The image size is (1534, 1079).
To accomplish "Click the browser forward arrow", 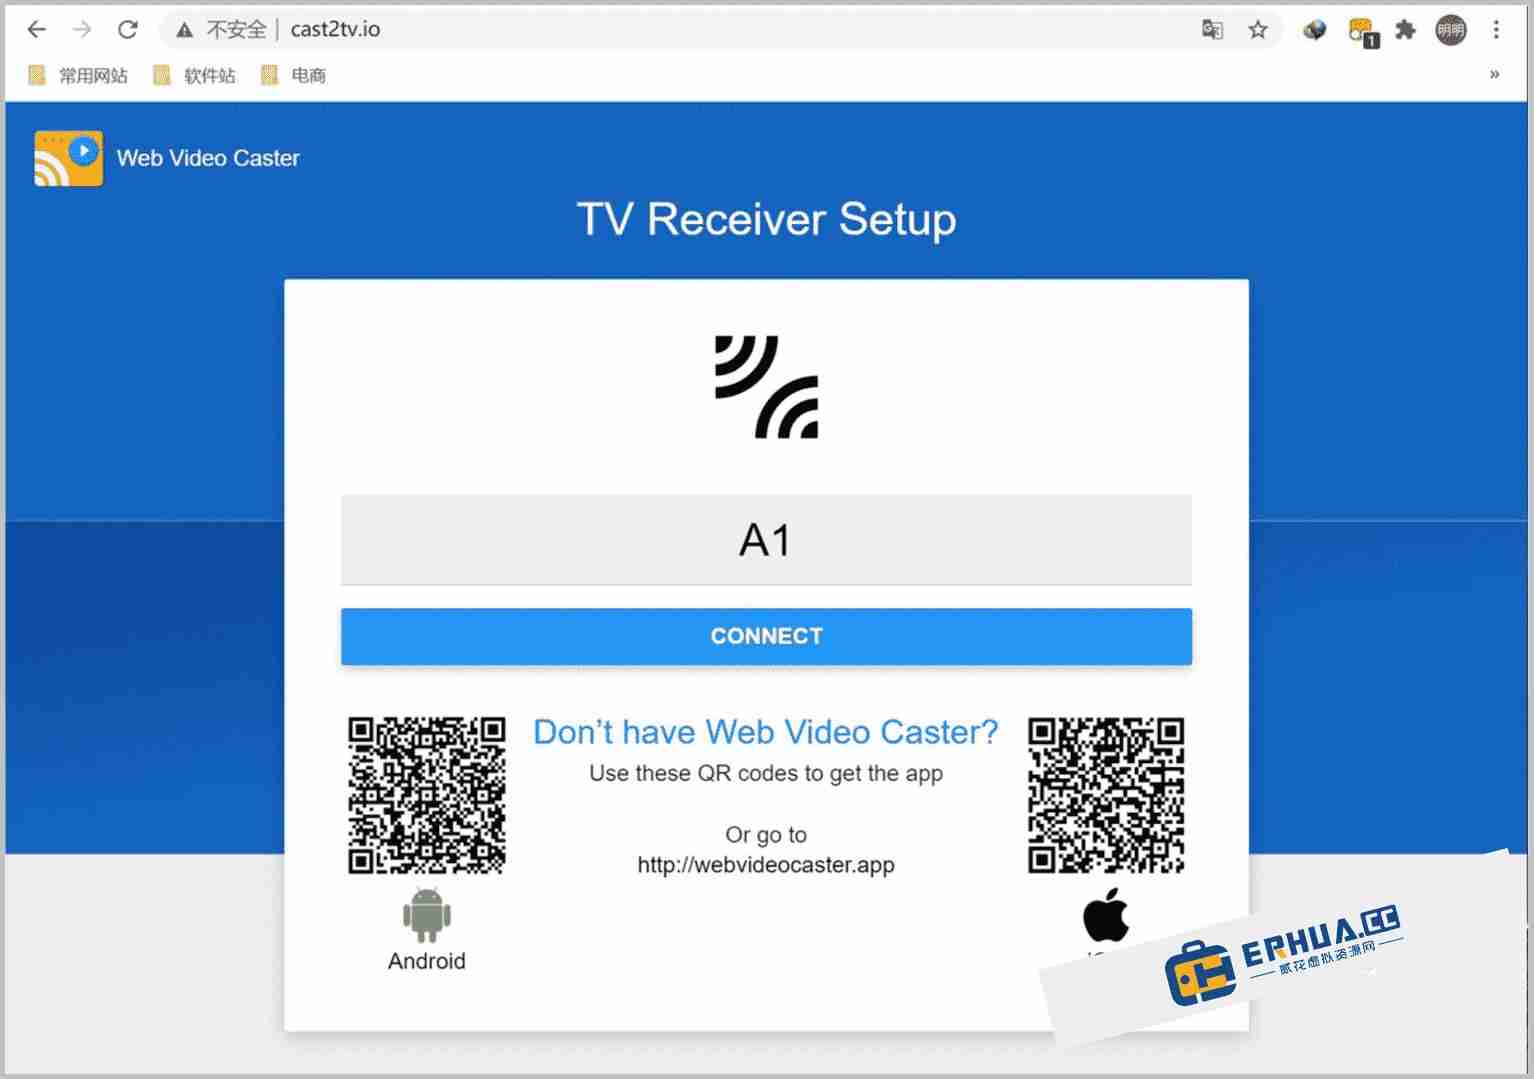I will click(82, 30).
